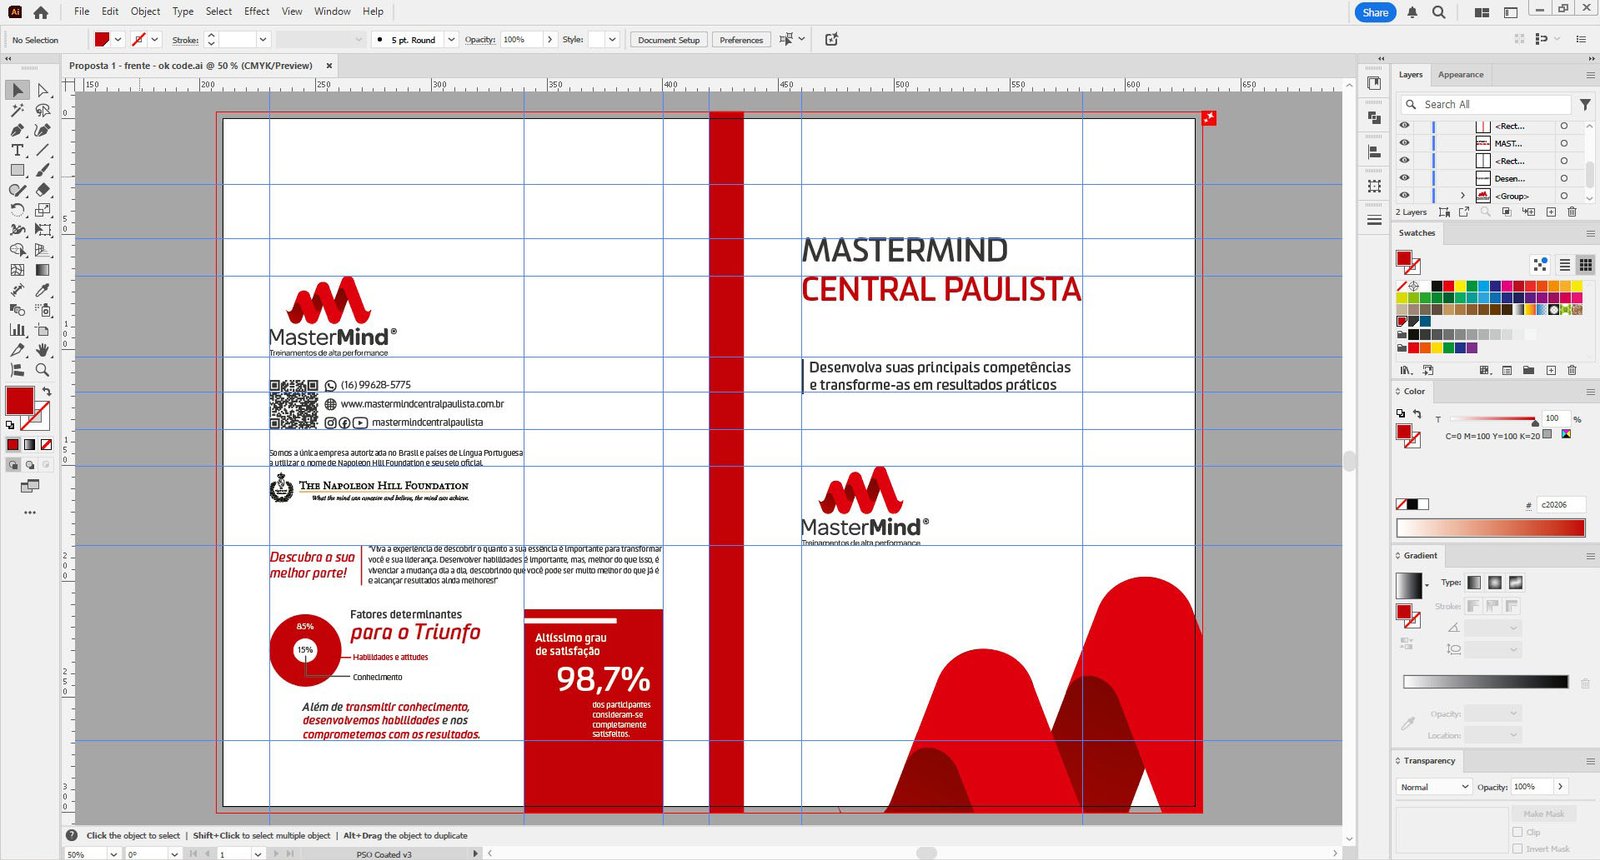Choose linear gradient type
This screenshot has width=1600, height=860.
(x=1474, y=582)
